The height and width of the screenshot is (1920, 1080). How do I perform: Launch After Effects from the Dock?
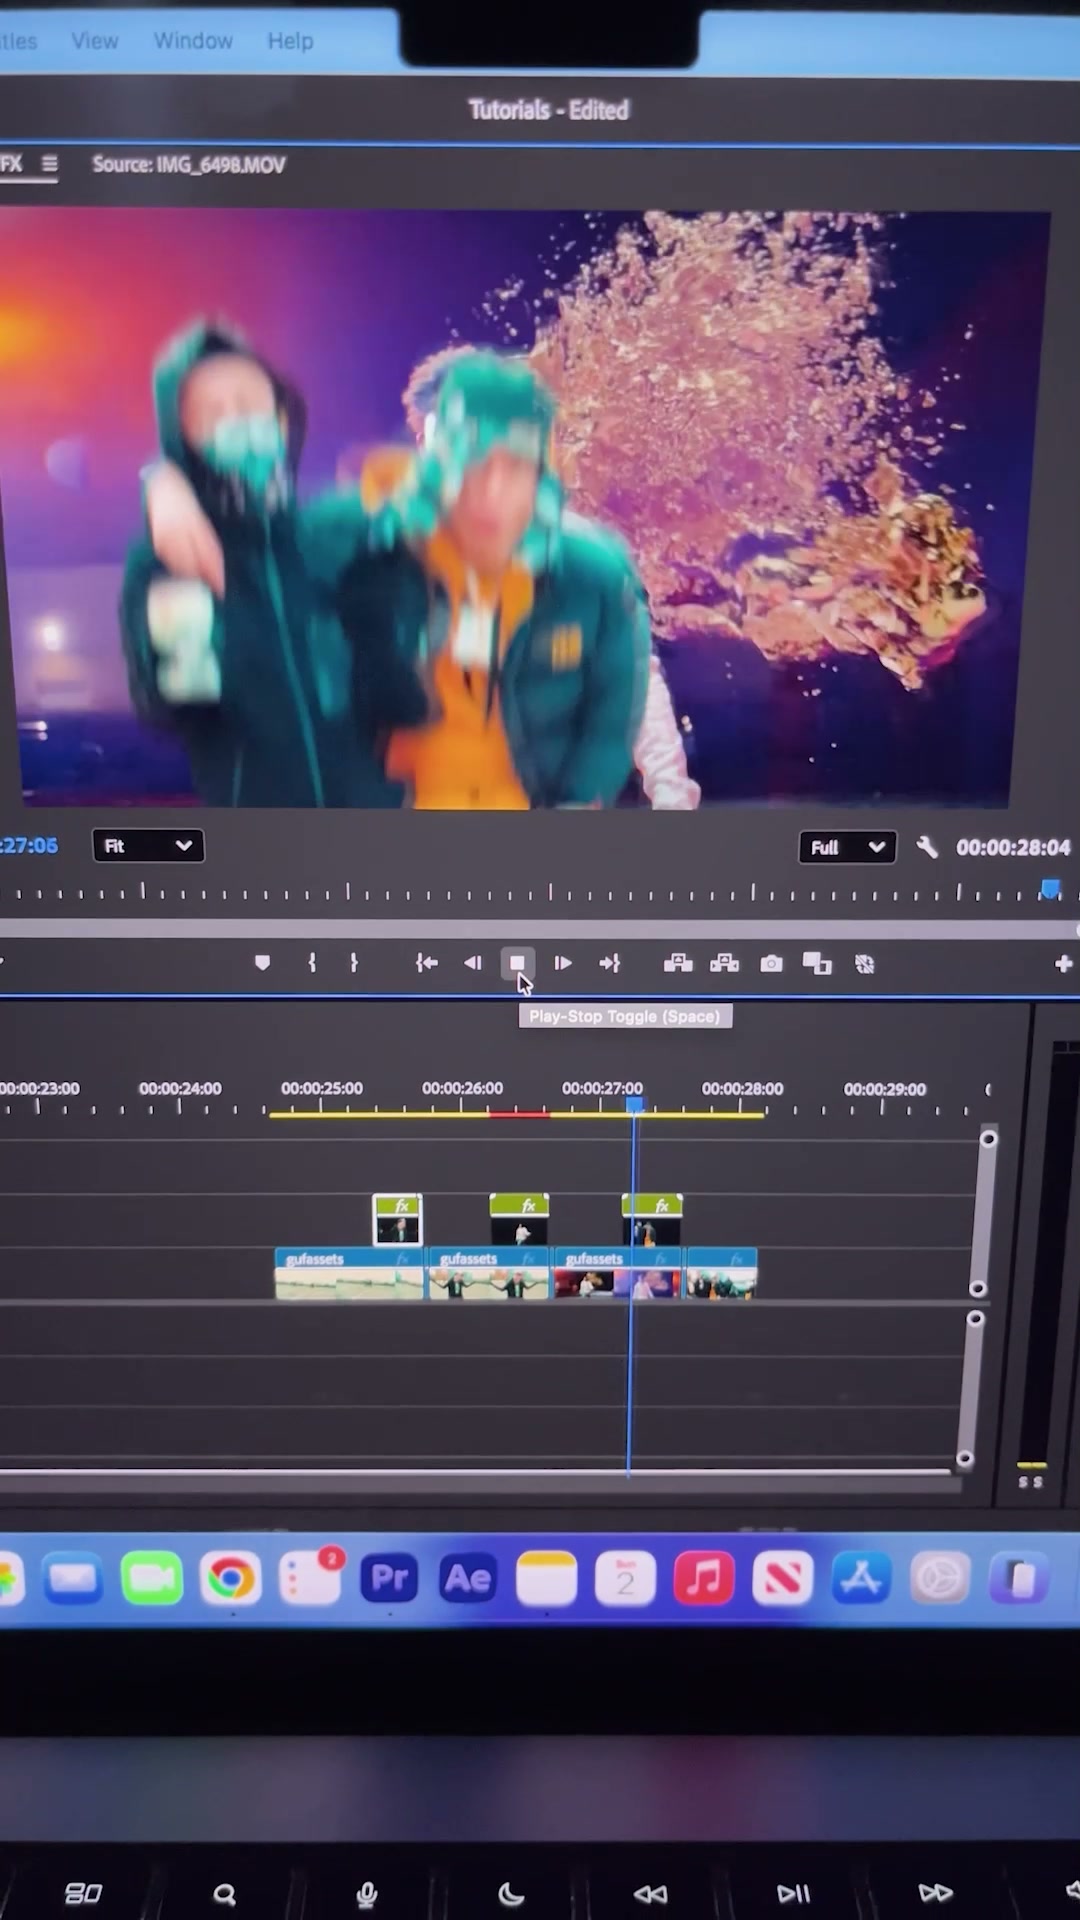pyautogui.click(x=468, y=1579)
